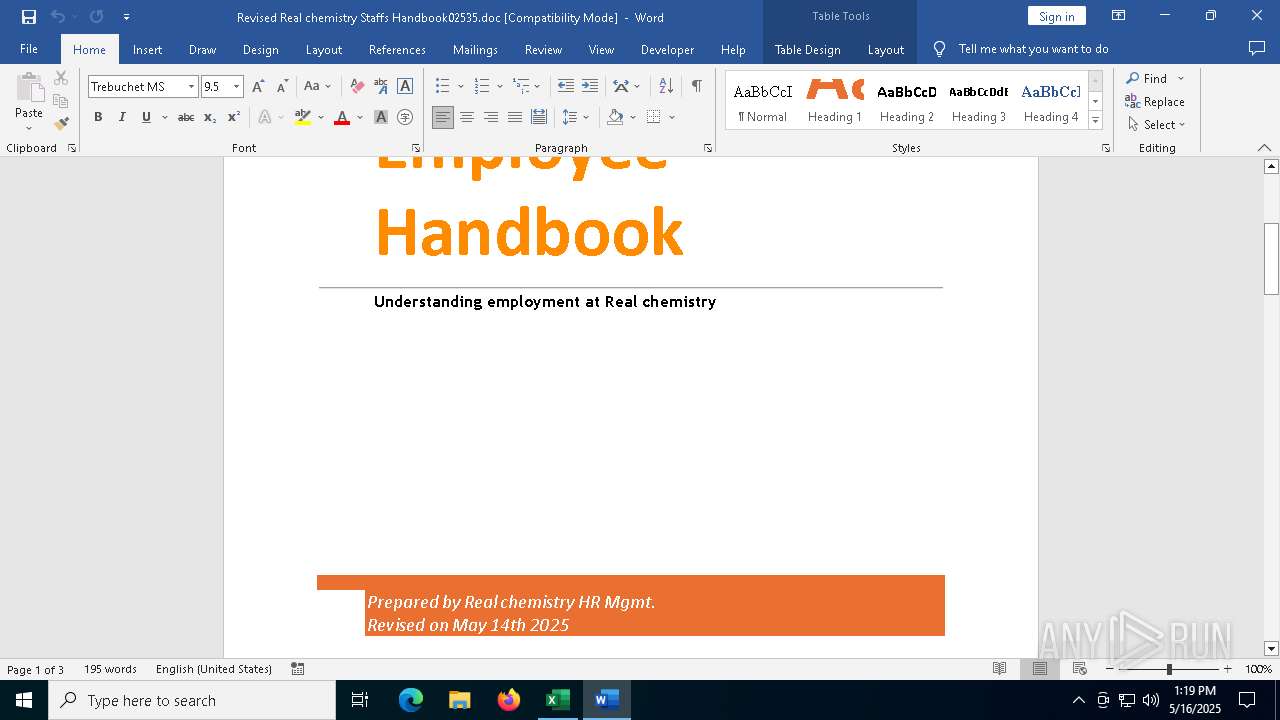The image size is (1280, 720).
Task: Click the Tell me search box
Action: (1033, 49)
